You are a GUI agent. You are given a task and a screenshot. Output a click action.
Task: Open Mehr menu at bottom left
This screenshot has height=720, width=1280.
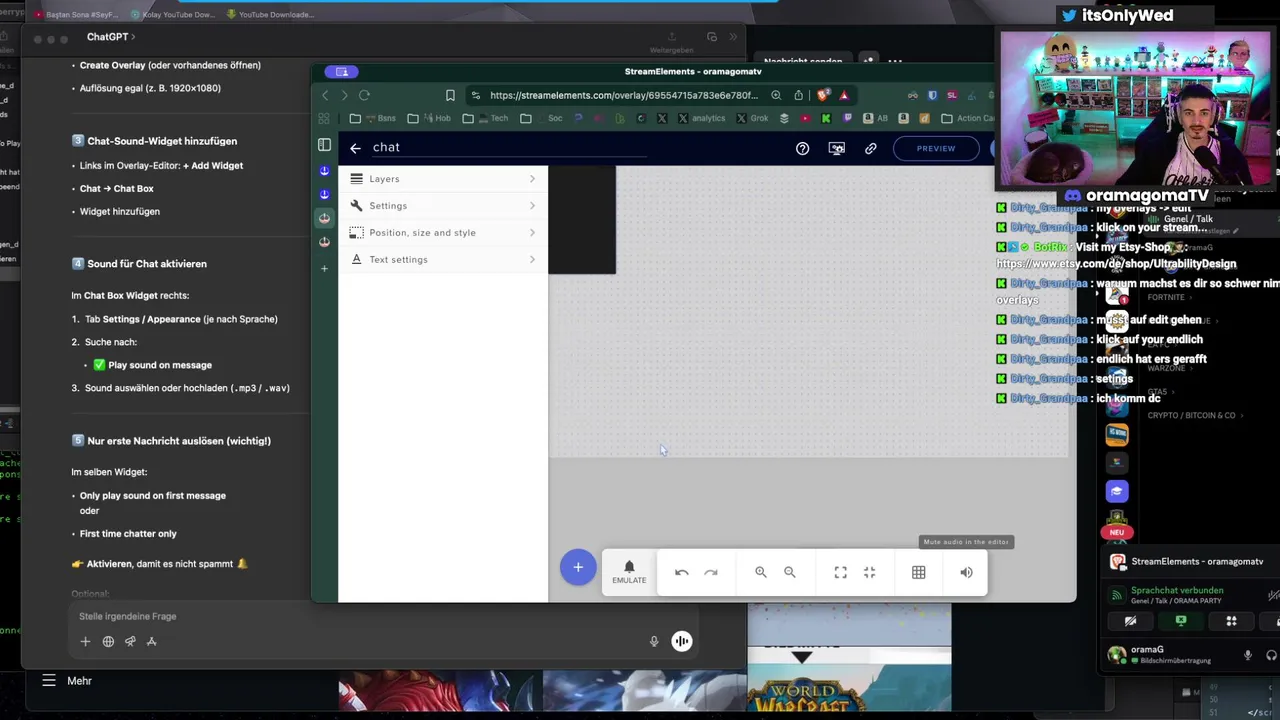coord(67,681)
